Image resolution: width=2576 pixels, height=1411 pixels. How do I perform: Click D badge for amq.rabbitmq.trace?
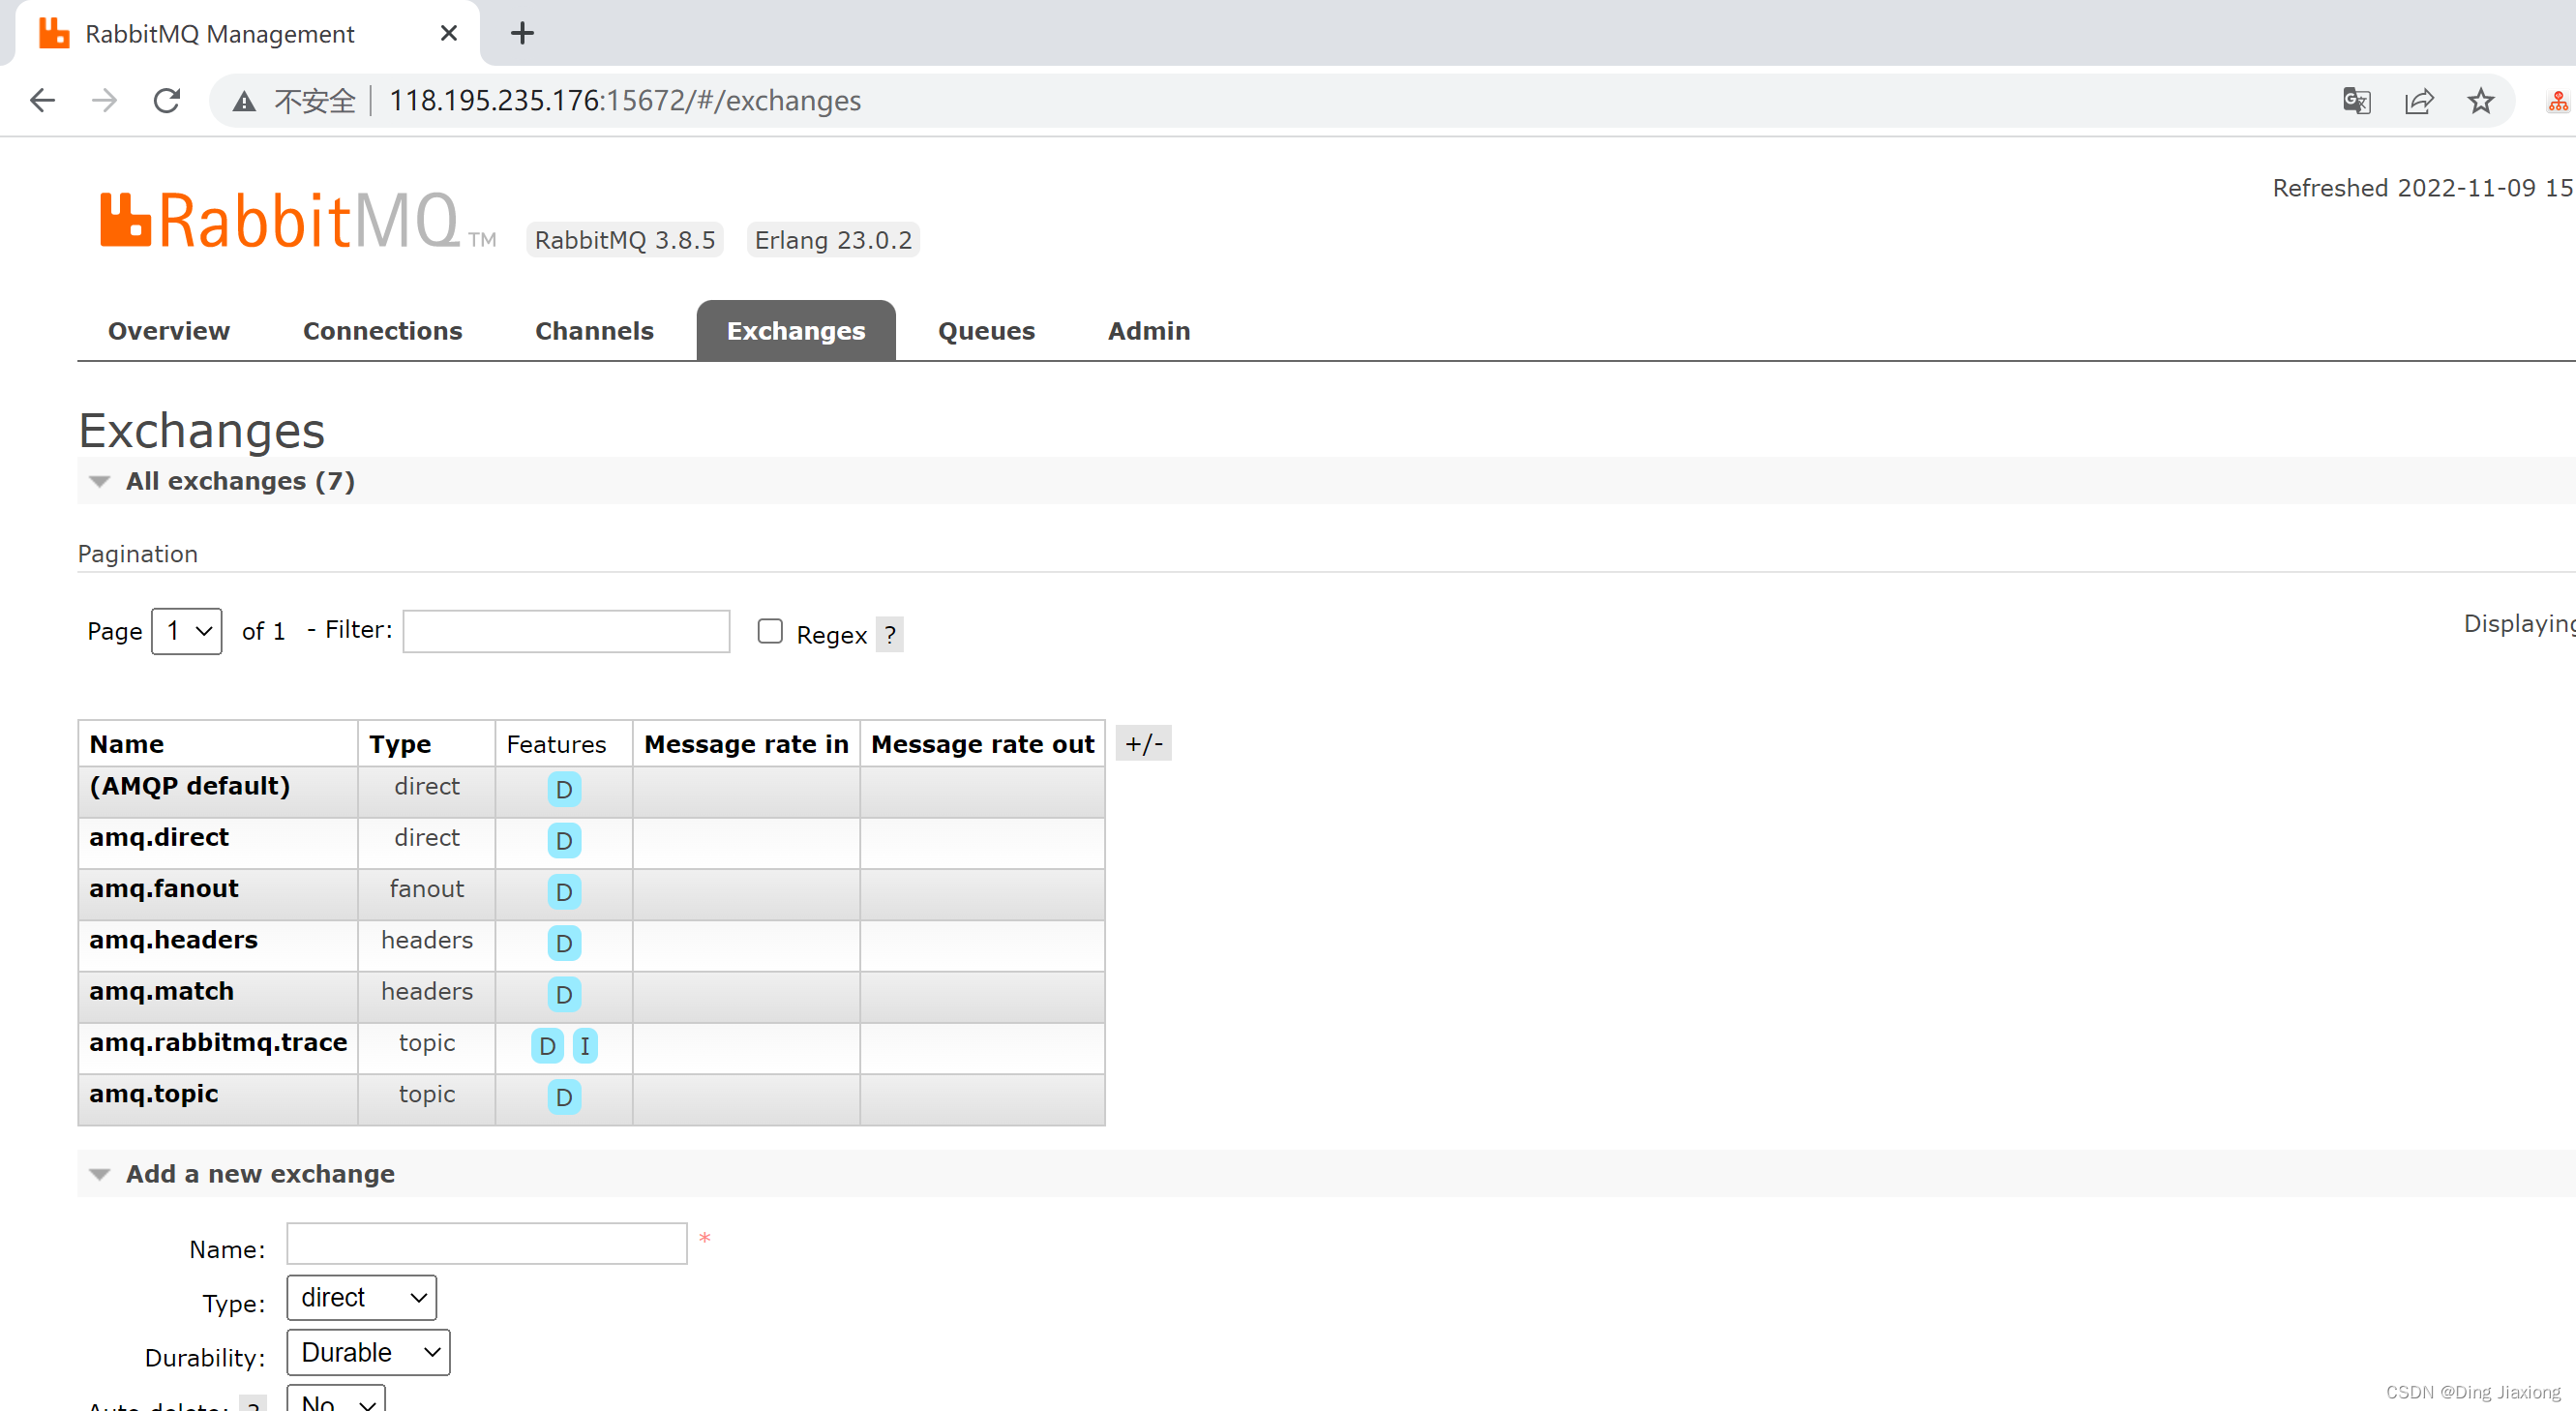click(x=547, y=1045)
